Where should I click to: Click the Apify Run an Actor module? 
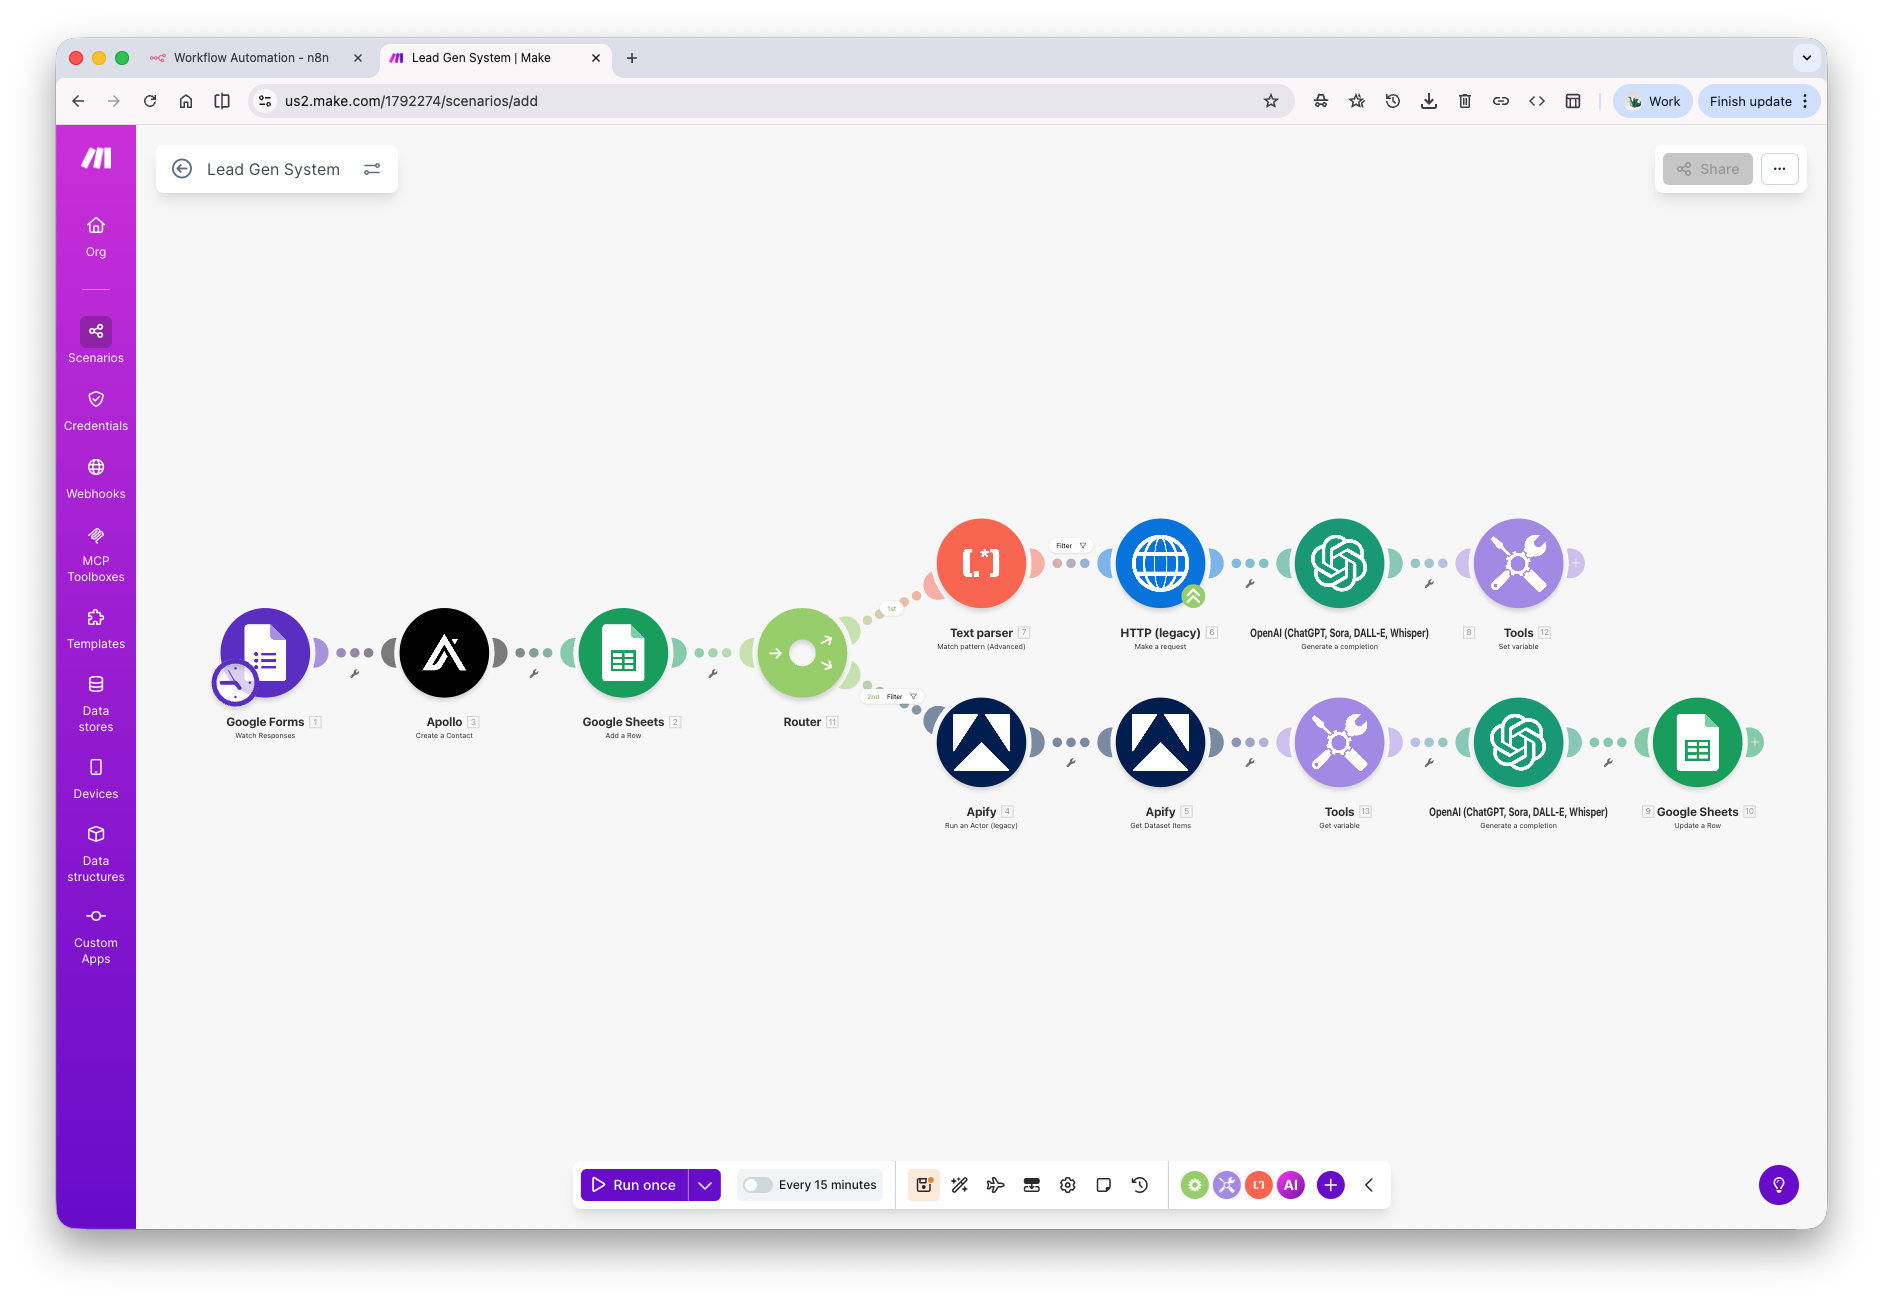tap(981, 742)
